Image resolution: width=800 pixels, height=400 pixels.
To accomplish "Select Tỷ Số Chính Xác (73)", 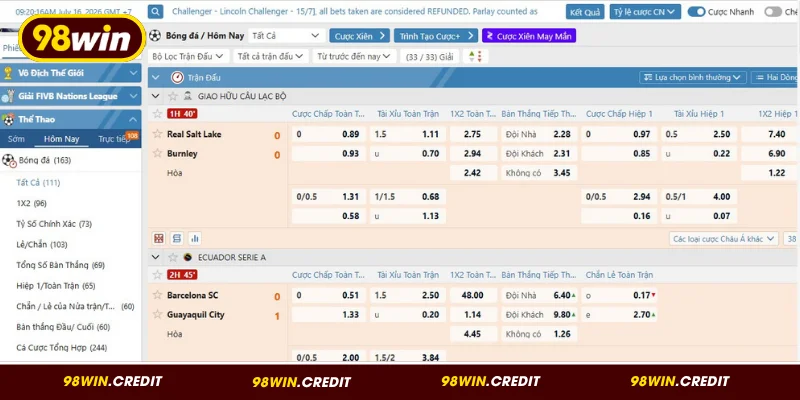I will click(x=54, y=224).
